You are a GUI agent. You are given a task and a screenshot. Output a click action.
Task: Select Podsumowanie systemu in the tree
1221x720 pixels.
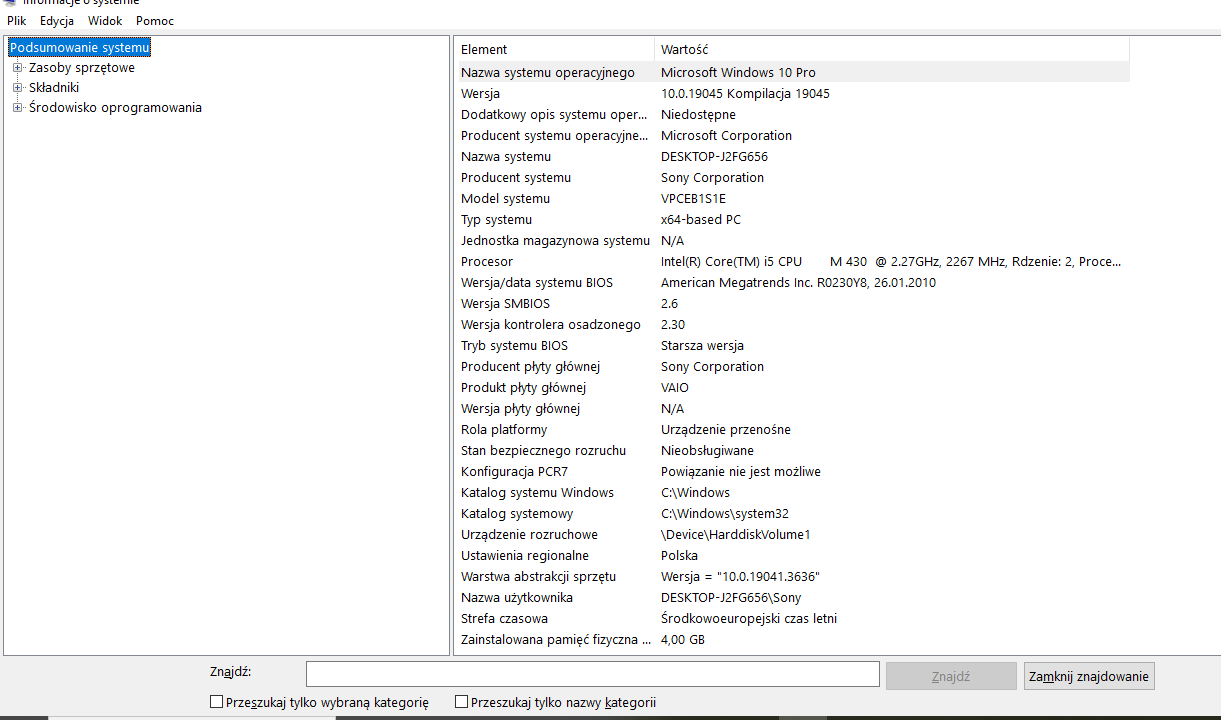point(80,47)
